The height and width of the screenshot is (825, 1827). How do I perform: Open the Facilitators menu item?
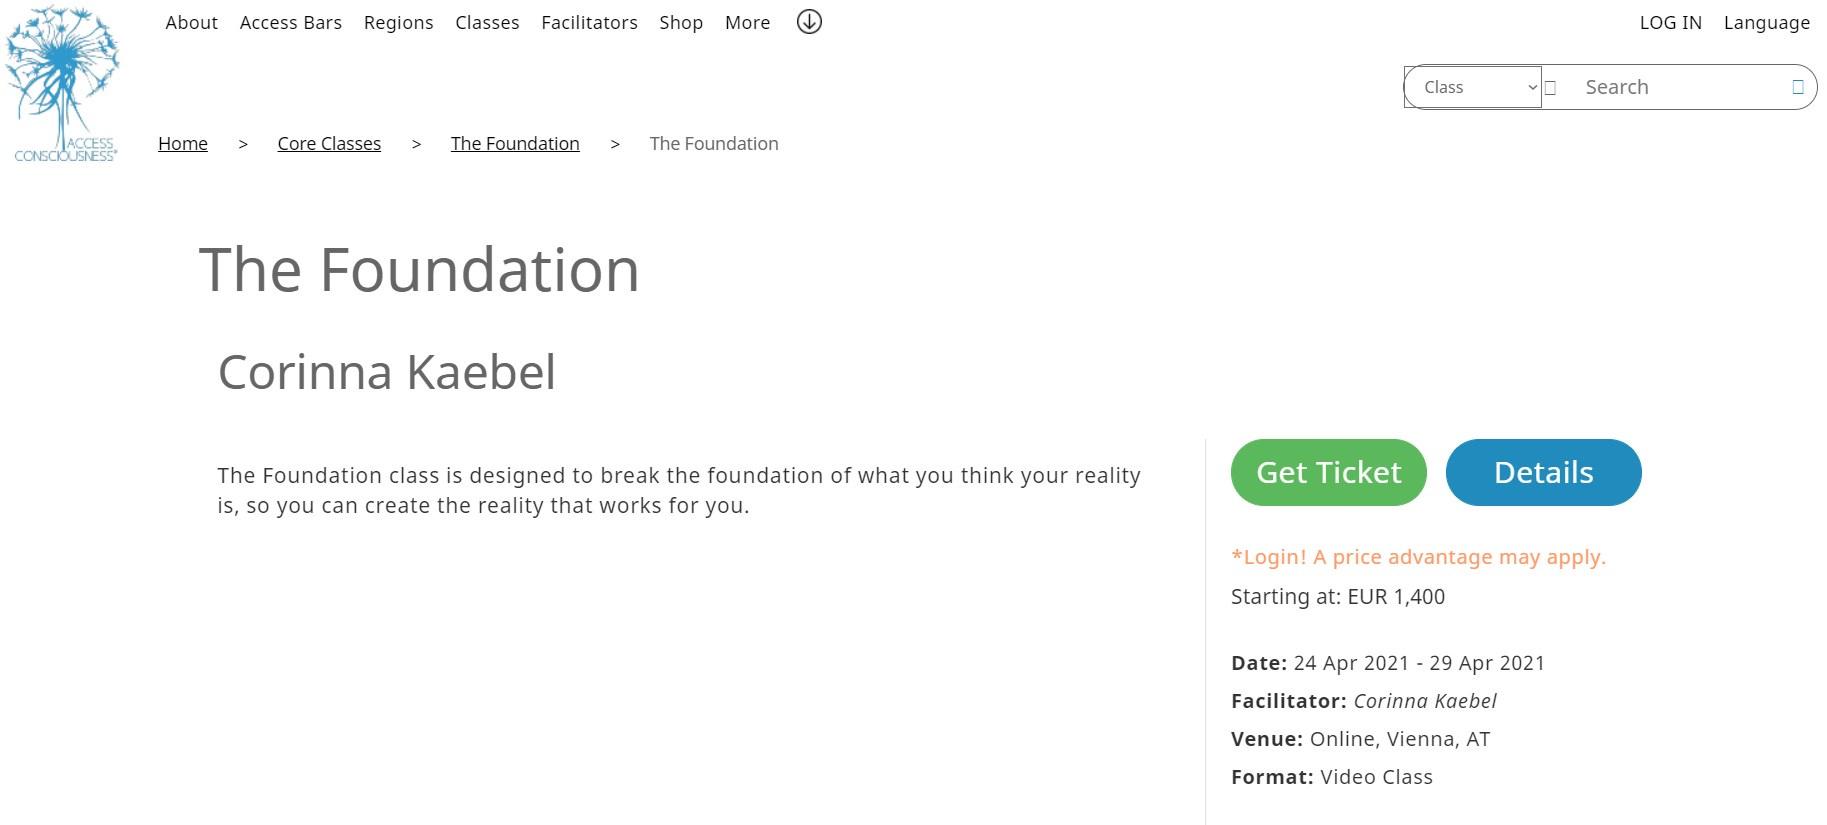(589, 22)
